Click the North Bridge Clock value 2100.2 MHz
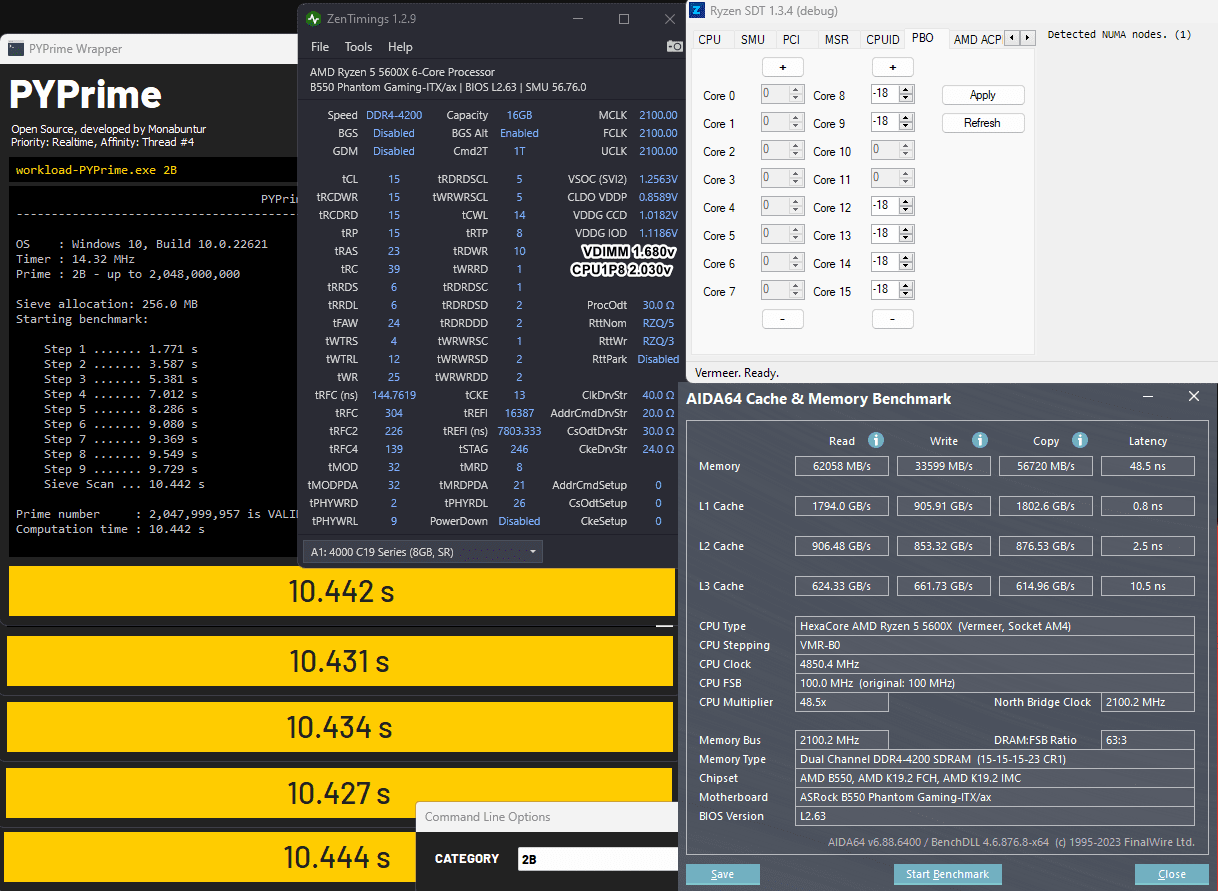 pyautogui.click(x=1147, y=702)
